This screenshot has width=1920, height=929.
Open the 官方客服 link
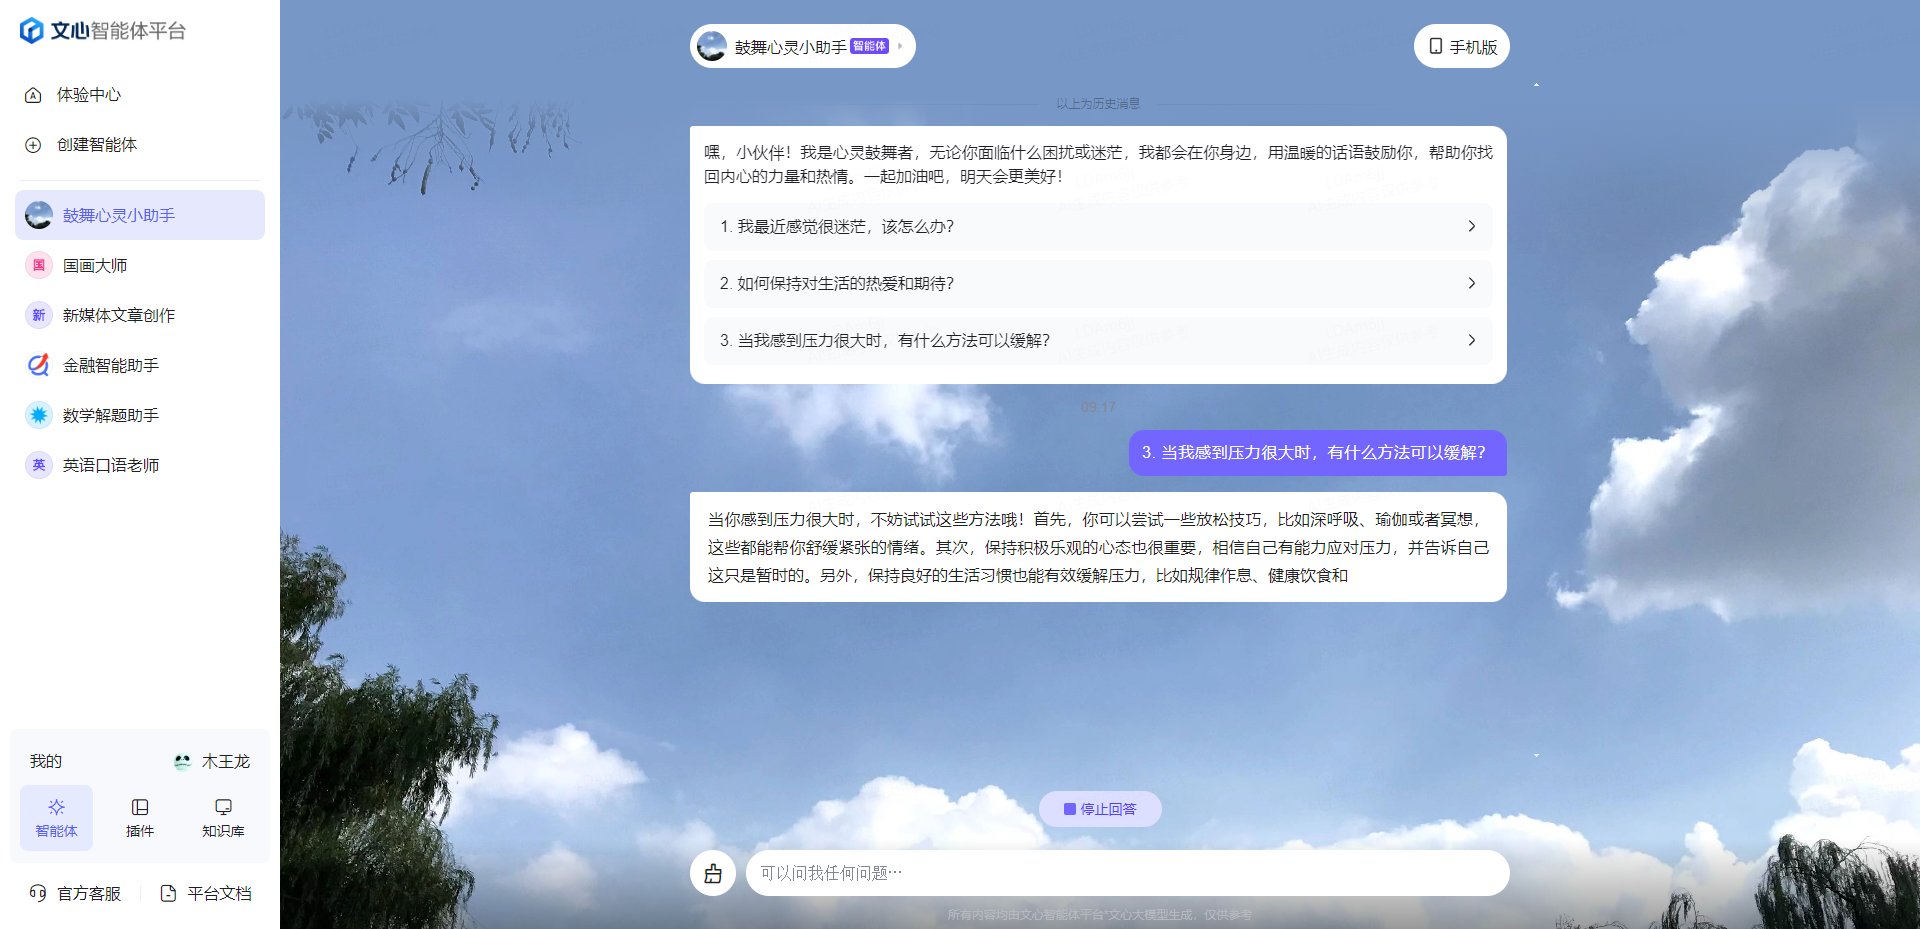76,893
